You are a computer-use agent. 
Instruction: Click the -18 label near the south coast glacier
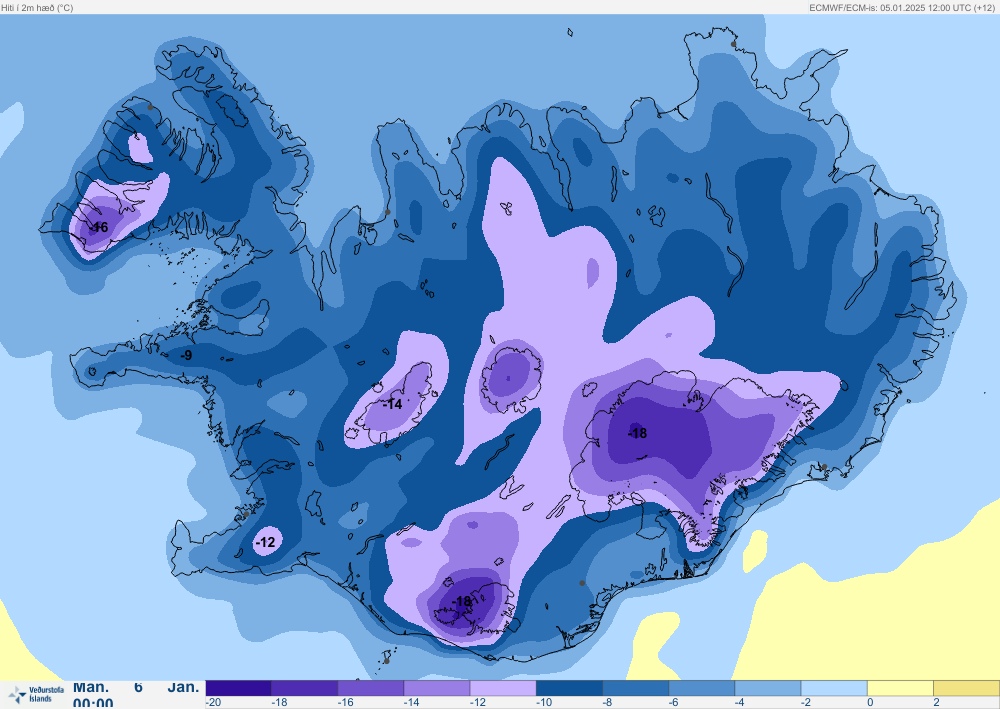click(x=462, y=601)
